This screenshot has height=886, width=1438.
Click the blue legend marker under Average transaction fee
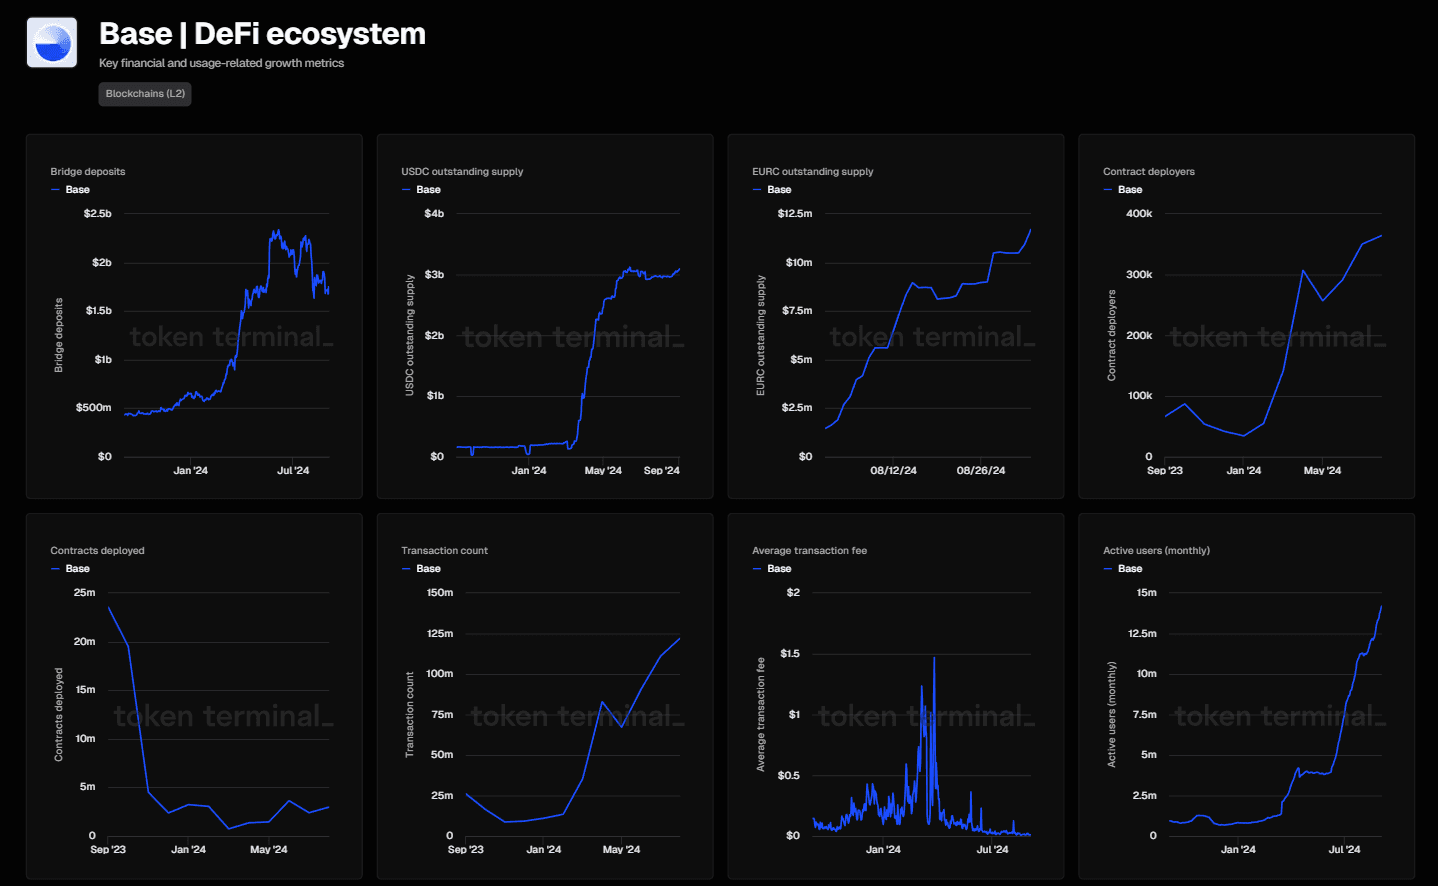[757, 569]
